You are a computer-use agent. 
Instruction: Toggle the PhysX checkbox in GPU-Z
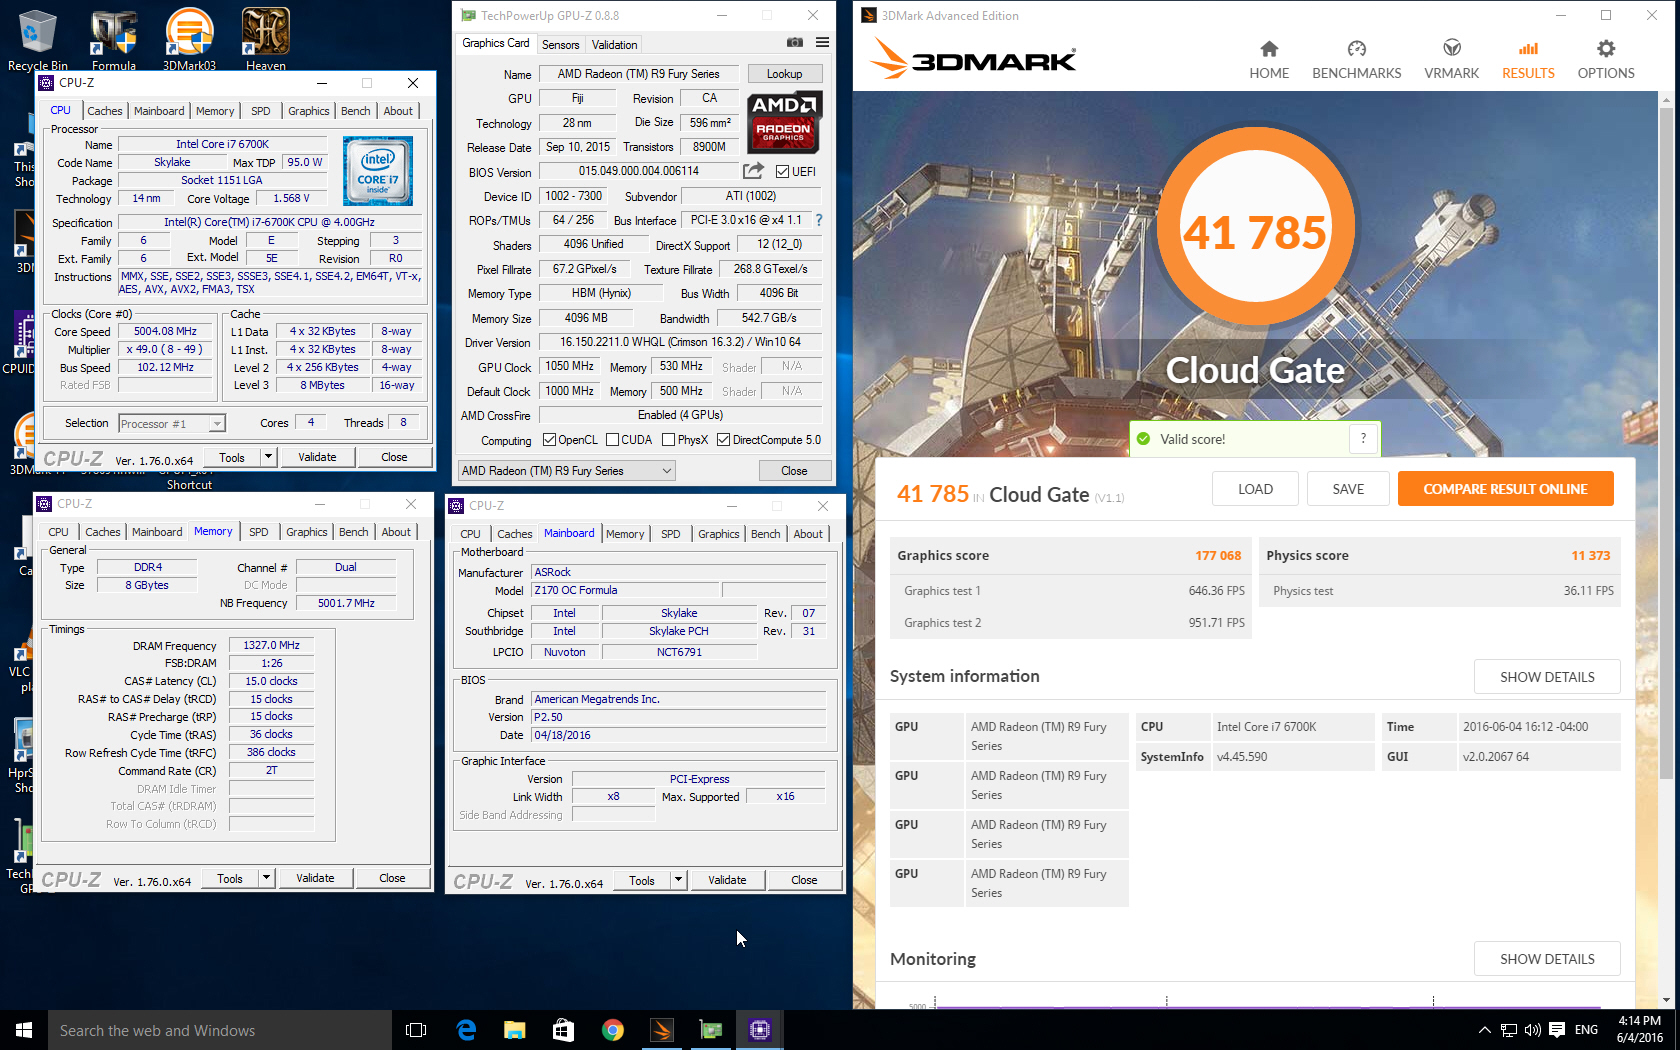click(x=668, y=440)
